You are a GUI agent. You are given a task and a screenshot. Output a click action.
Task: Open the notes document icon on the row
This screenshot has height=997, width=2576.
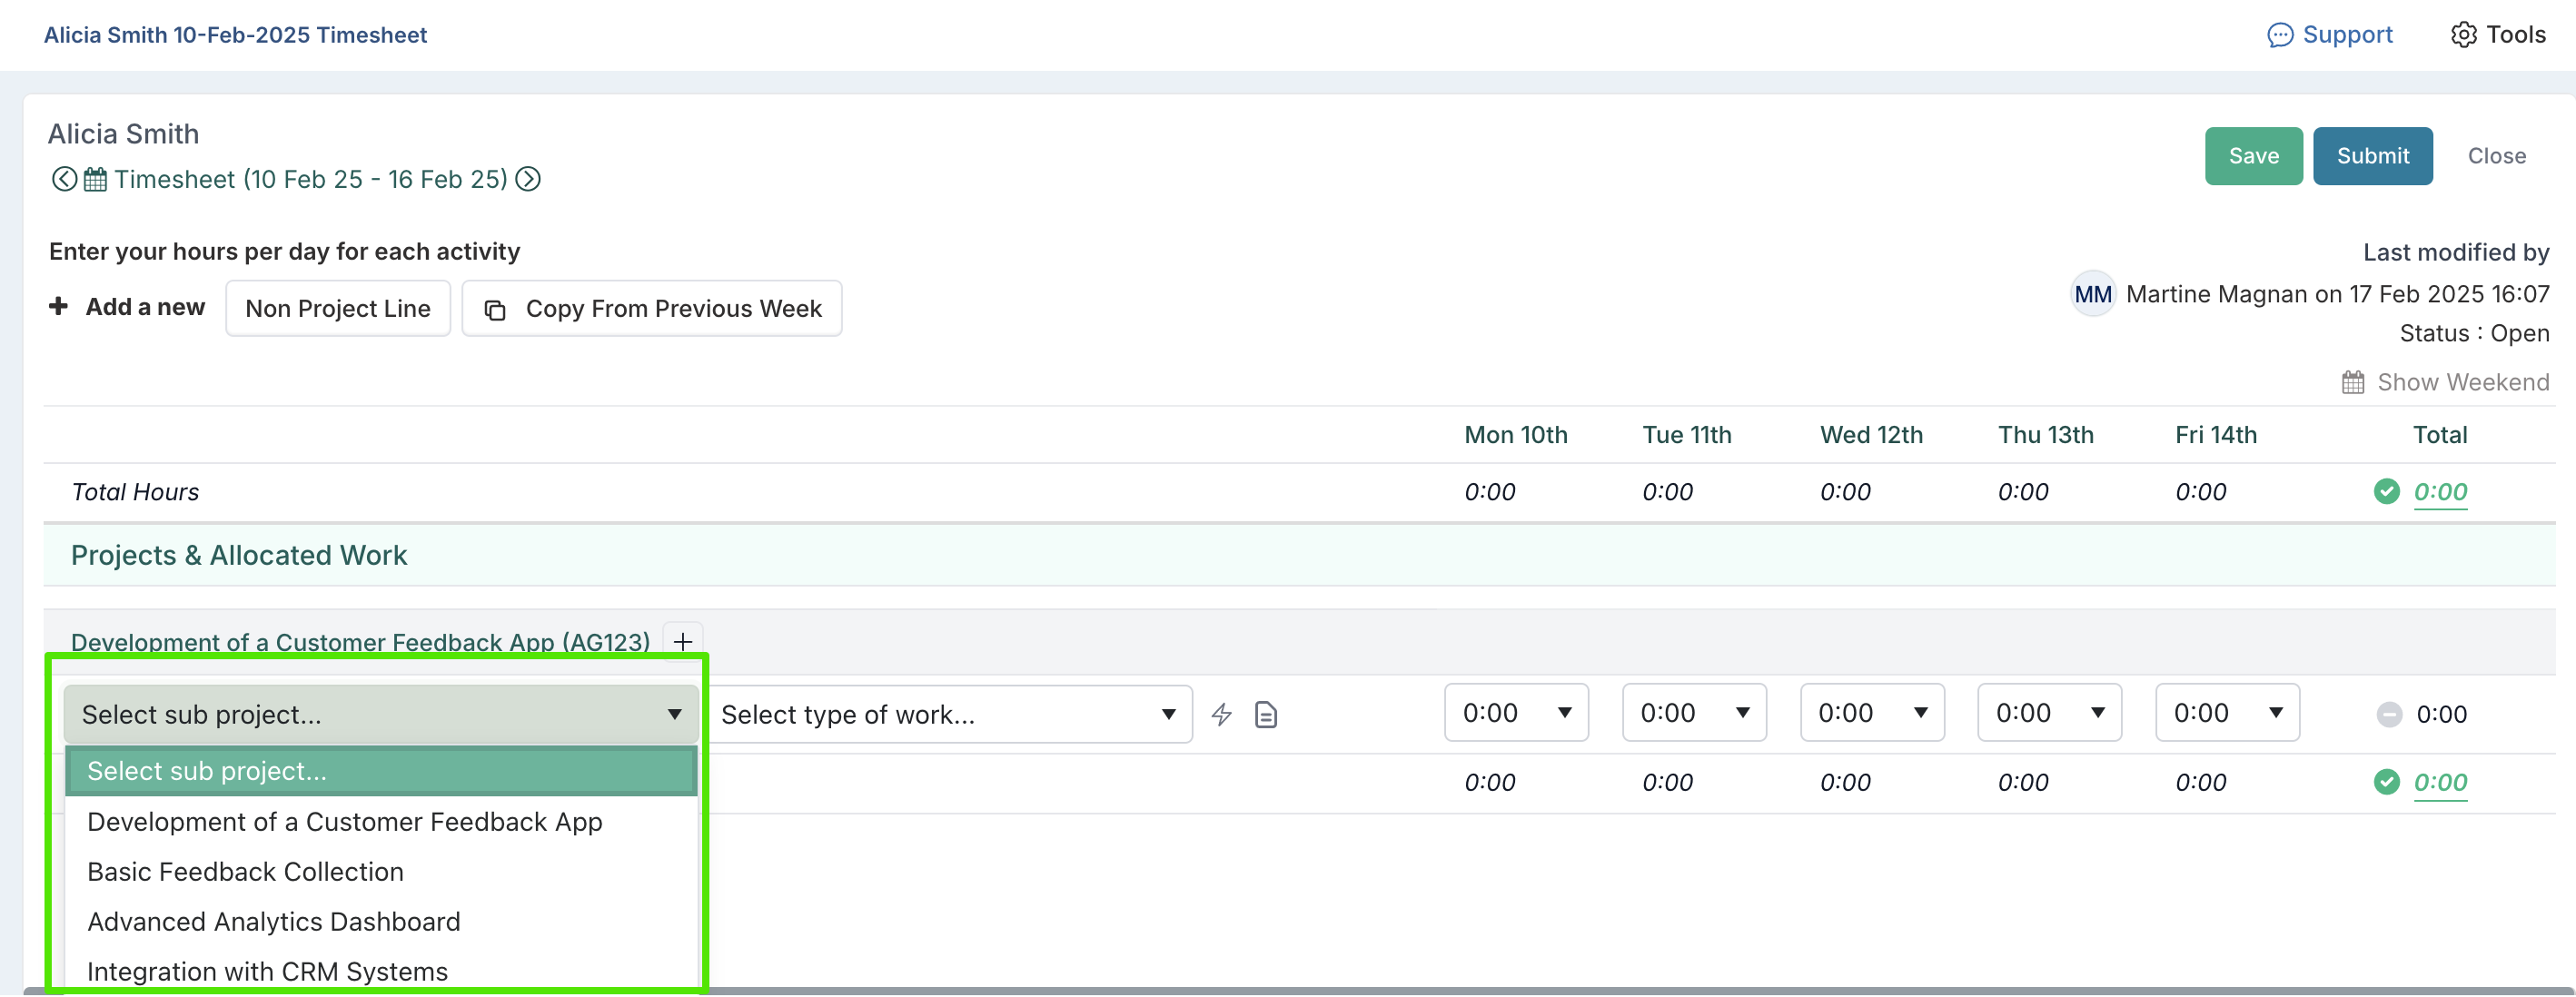click(1266, 714)
